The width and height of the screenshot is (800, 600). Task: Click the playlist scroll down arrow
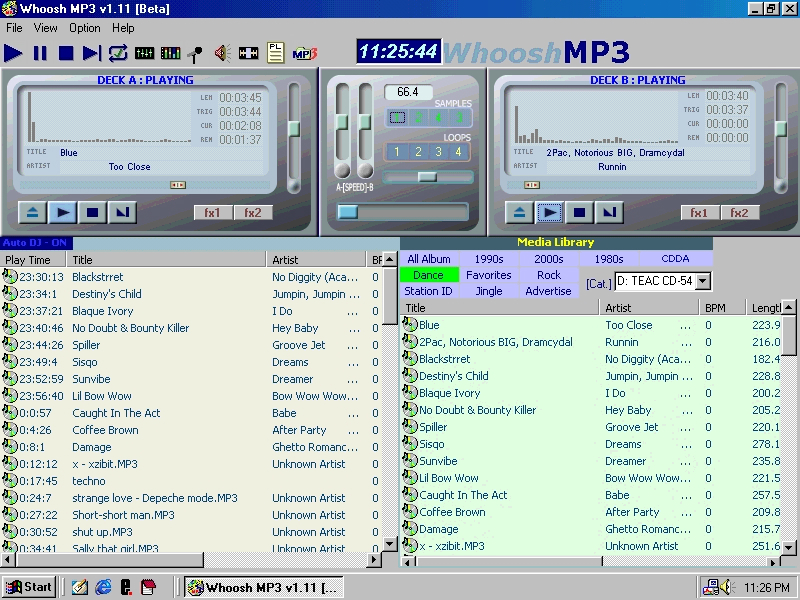(x=389, y=544)
